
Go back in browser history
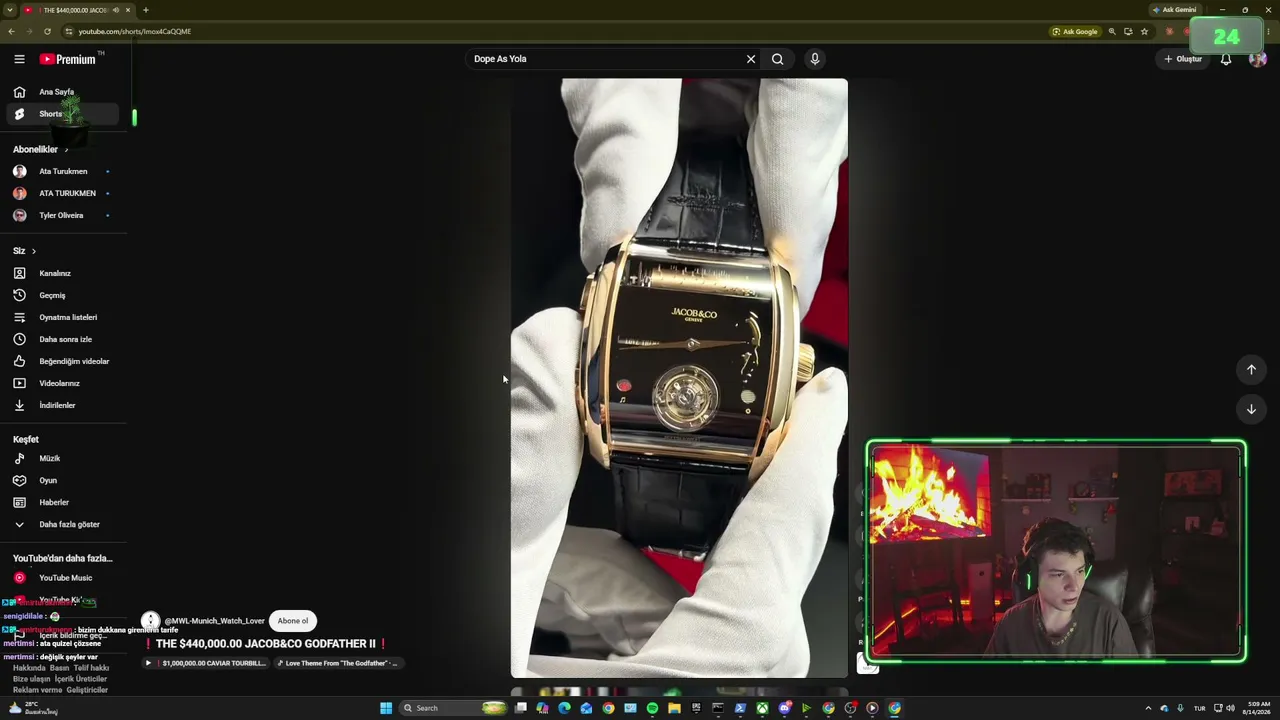[x=11, y=31]
